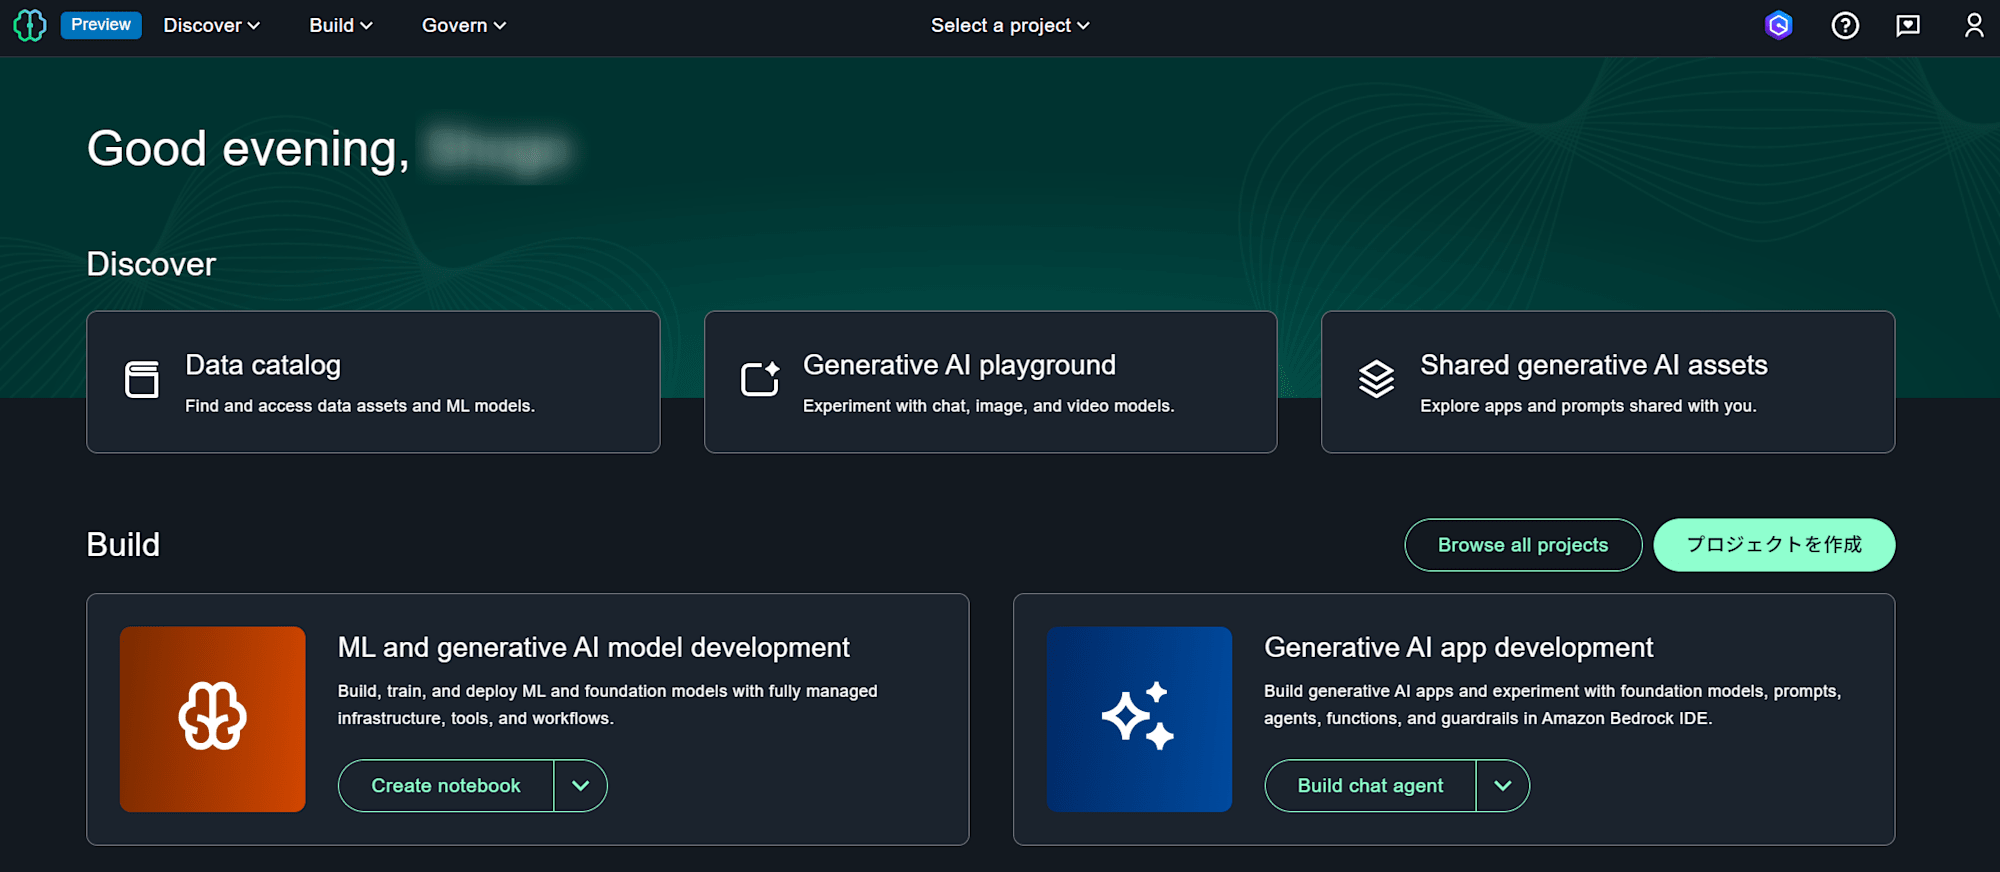2000x872 pixels.
Task: Click Generative AI app development heading
Action: pyautogui.click(x=1459, y=648)
